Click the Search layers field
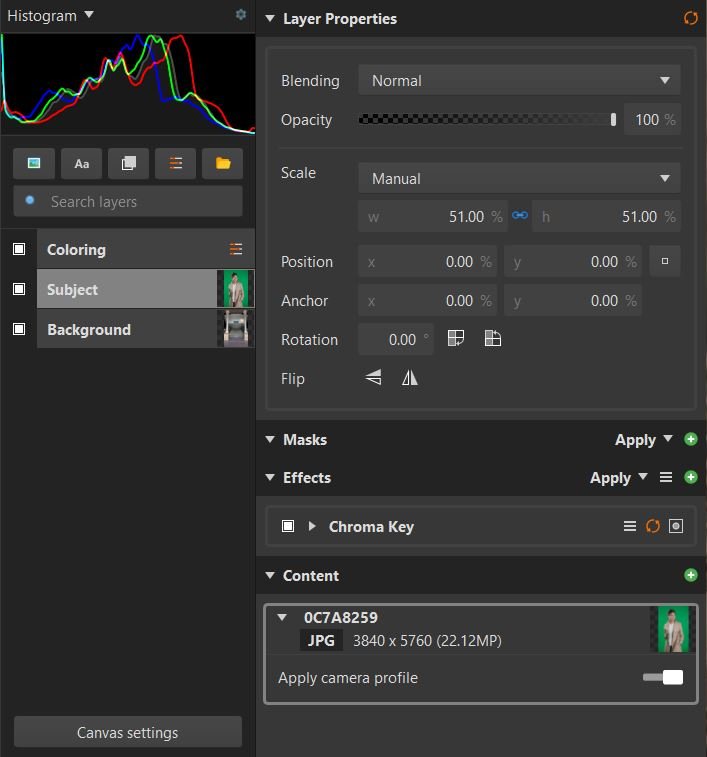The image size is (707, 757). (128, 201)
